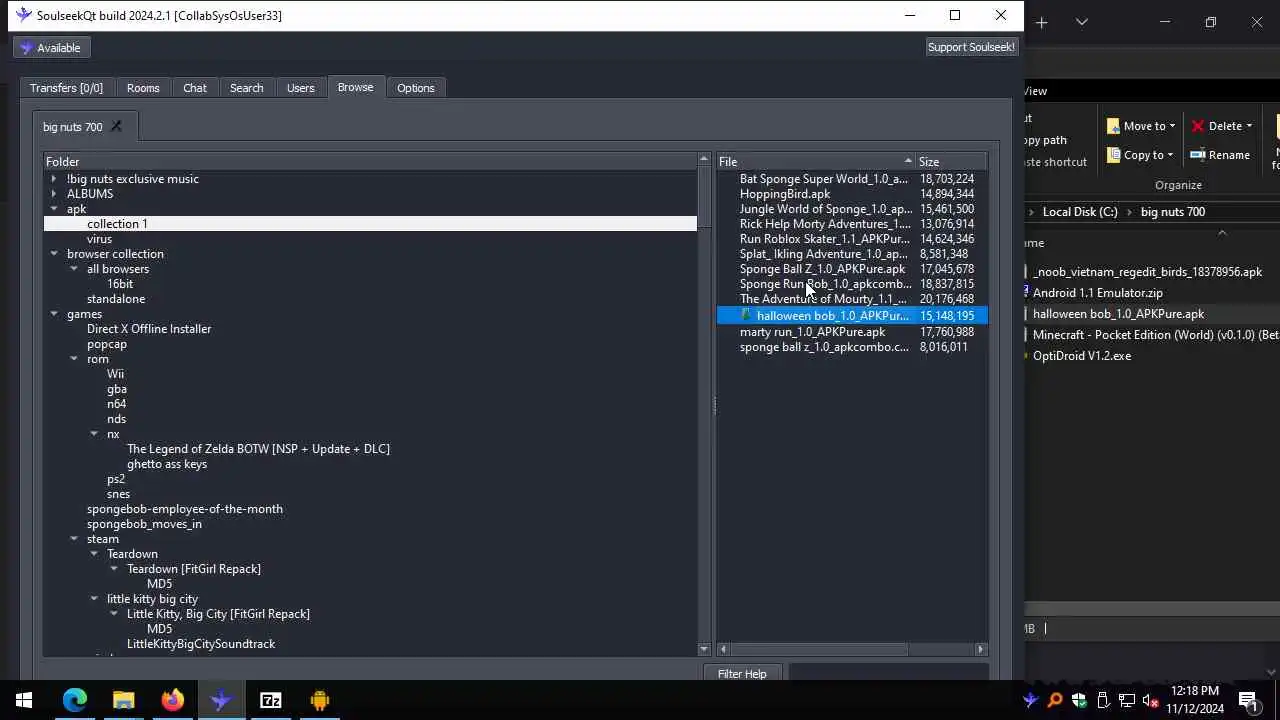Collapse the apk folder
Image resolution: width=1280 pixels, height=720 pixels.
(x=54, y=209)
